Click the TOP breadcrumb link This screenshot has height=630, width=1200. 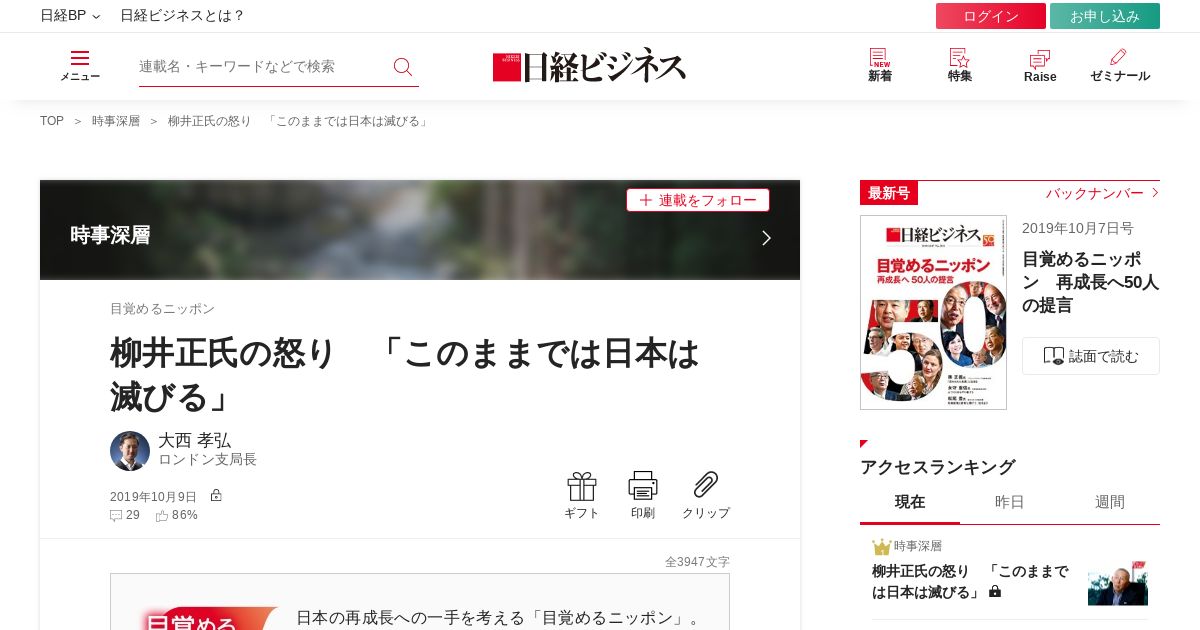pyautogui.click(x=52, y=121)
